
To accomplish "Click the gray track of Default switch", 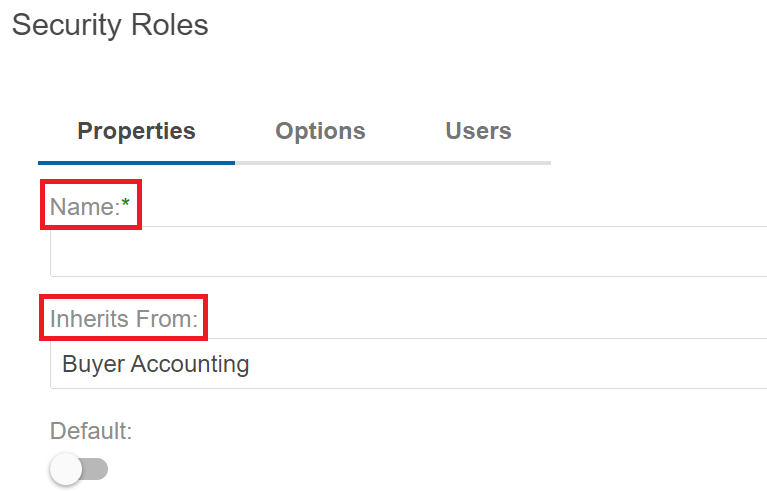I will coord(98,469).
